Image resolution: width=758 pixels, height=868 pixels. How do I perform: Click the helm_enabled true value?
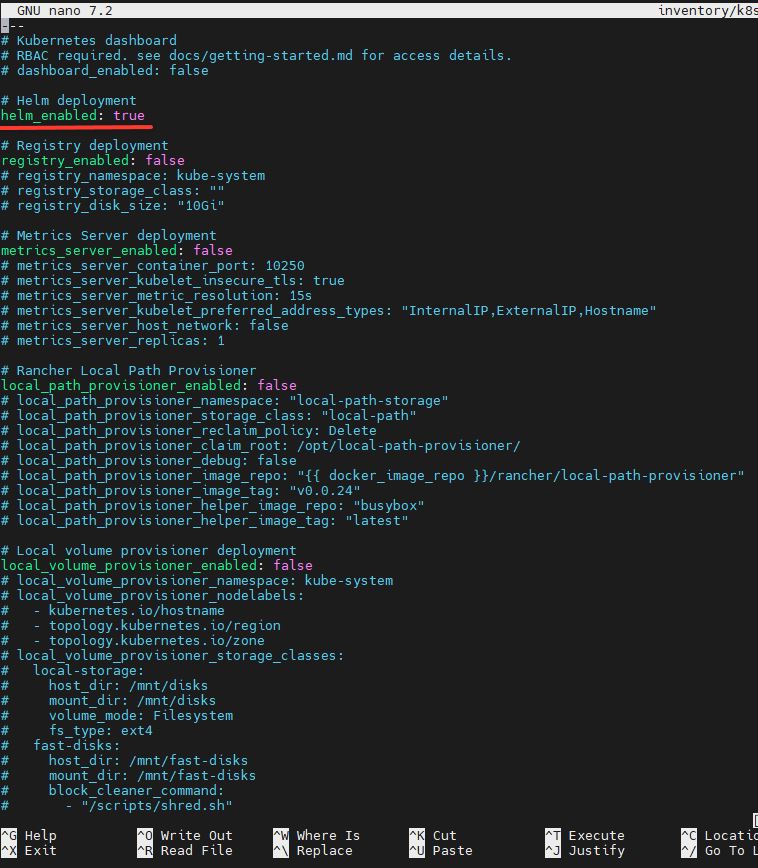click(x=129, y=115)
